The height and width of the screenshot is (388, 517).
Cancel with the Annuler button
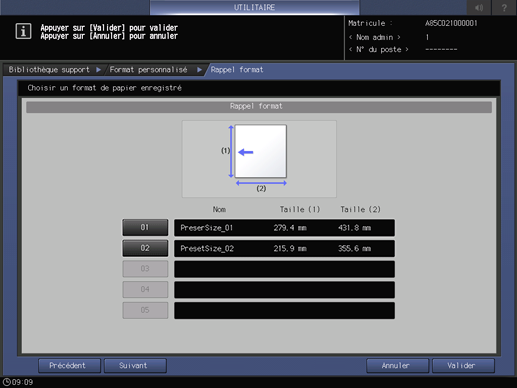(x=397, y=366)
